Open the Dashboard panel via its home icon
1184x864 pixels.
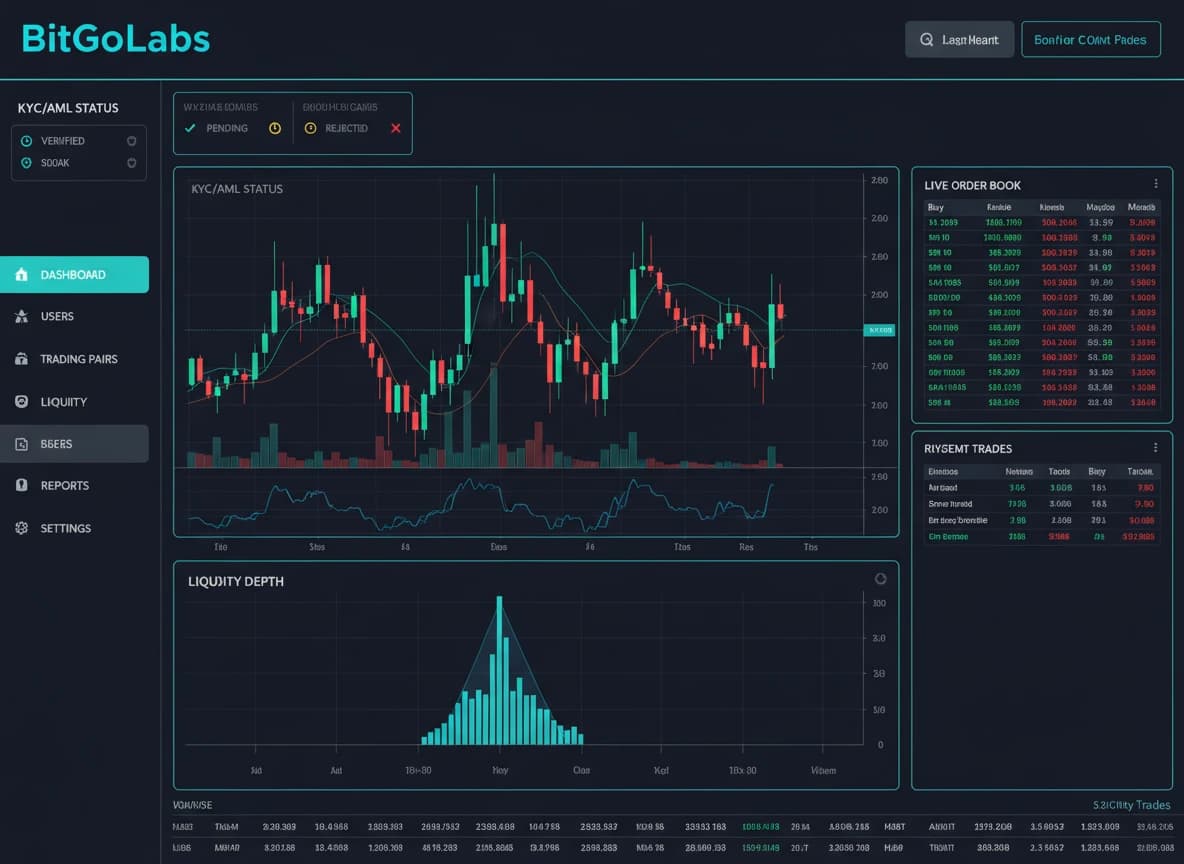point(21,273)
